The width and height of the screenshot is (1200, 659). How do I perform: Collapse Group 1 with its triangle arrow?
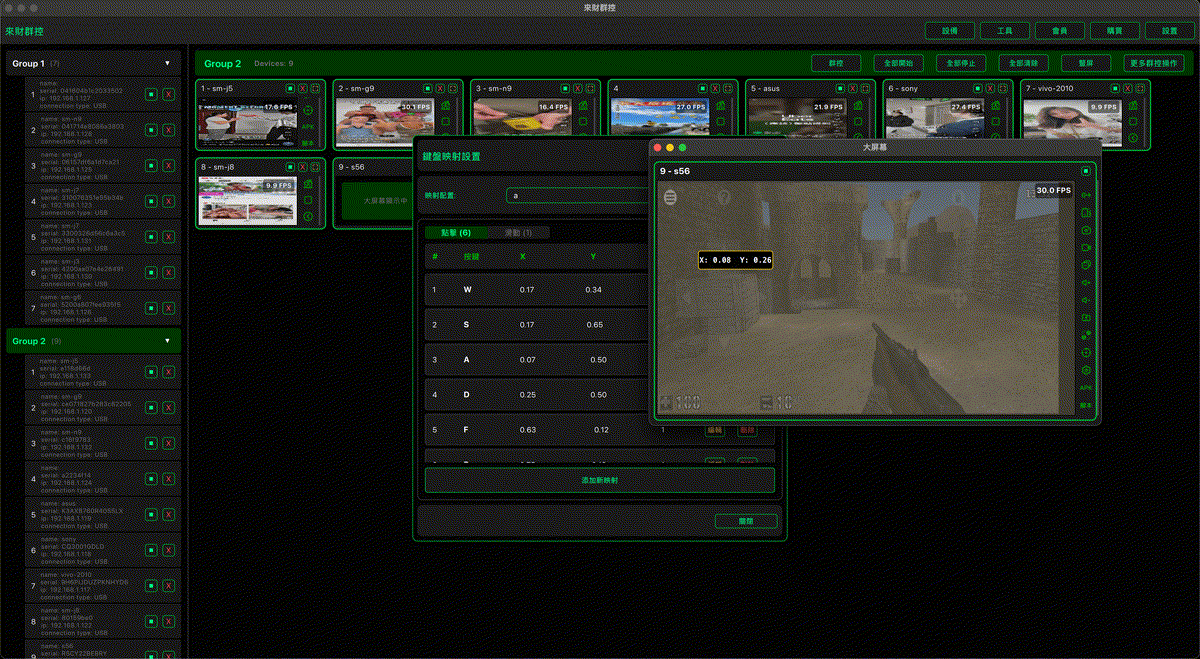(168, 63)
